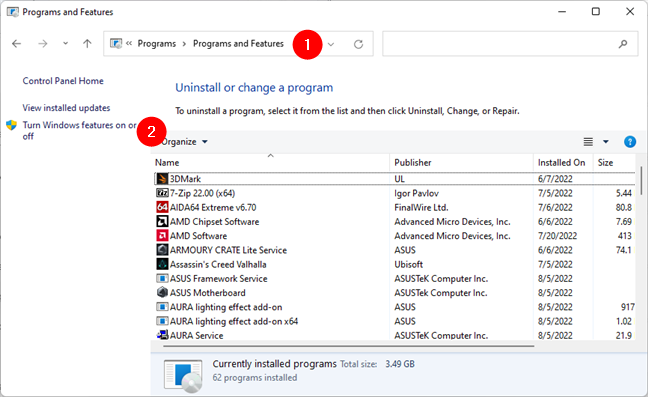Sort programs by the Size column

click(x=615, y=162)
